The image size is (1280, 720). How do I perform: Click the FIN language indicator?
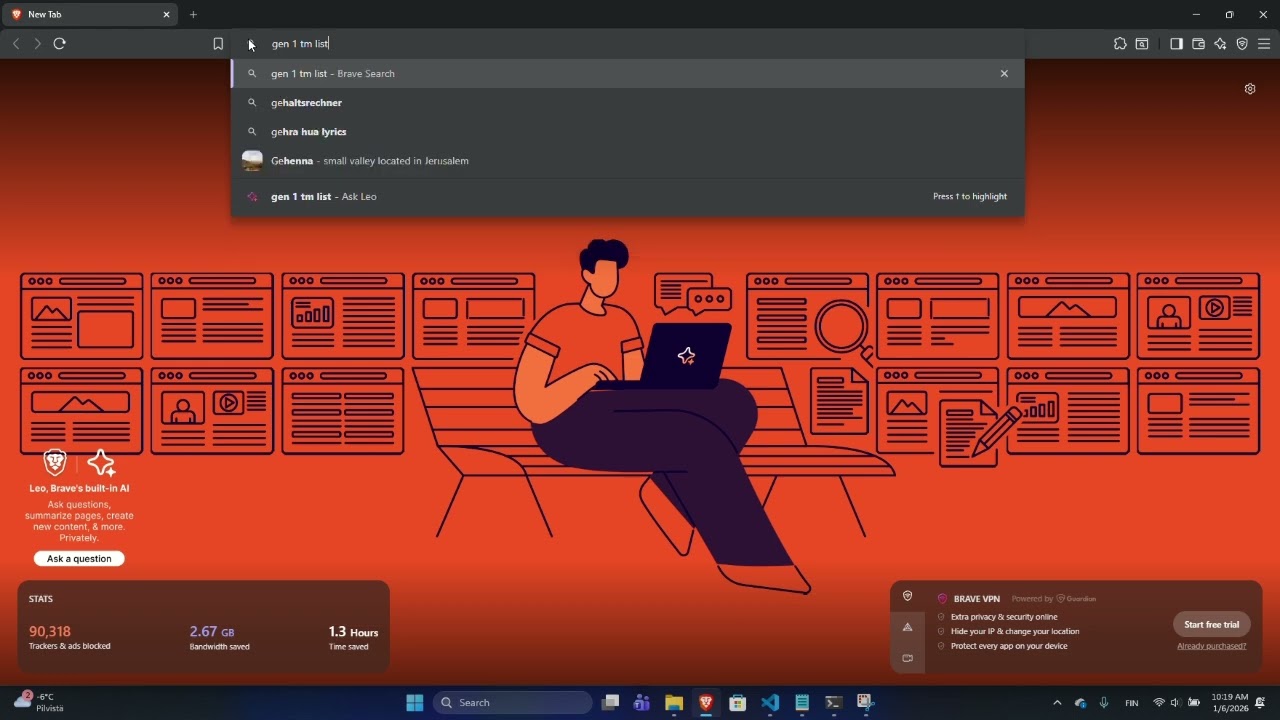pos(1132,703)
